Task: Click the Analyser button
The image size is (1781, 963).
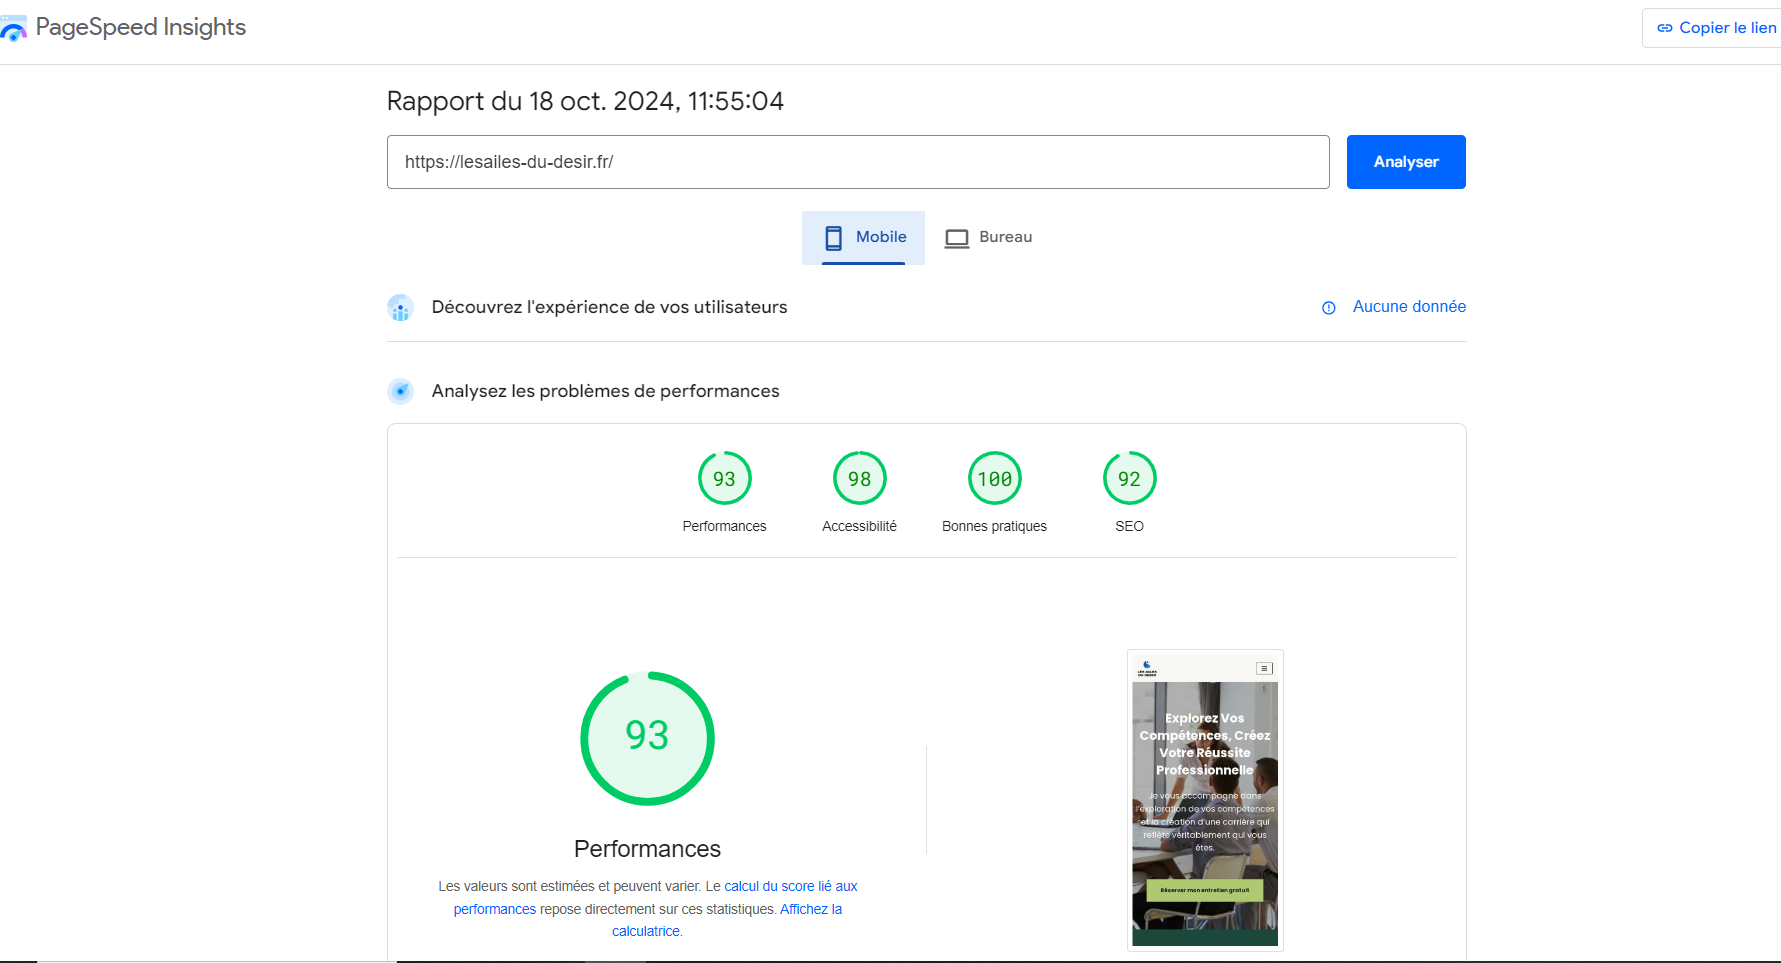Action: [1406, 162]
